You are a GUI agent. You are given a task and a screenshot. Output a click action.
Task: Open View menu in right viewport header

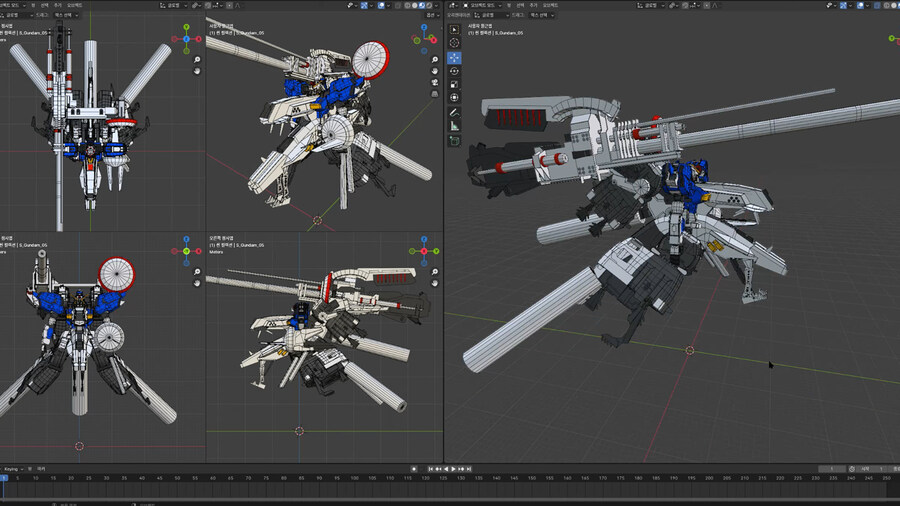click(509, 5)
